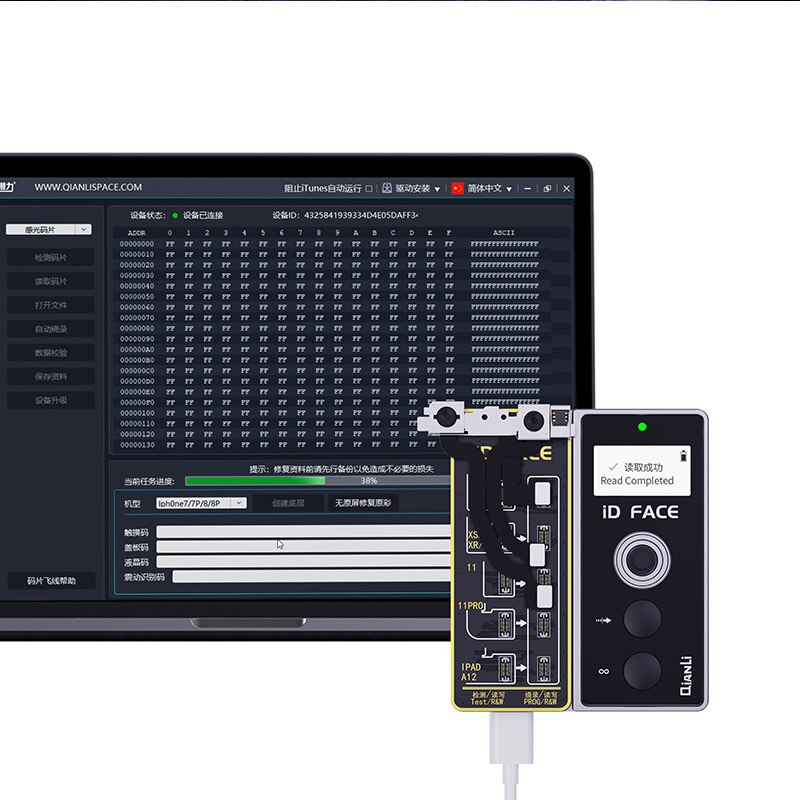Enable 阻止iTunes自动运行 option
The image size is (800, 800).
[367, 187]
